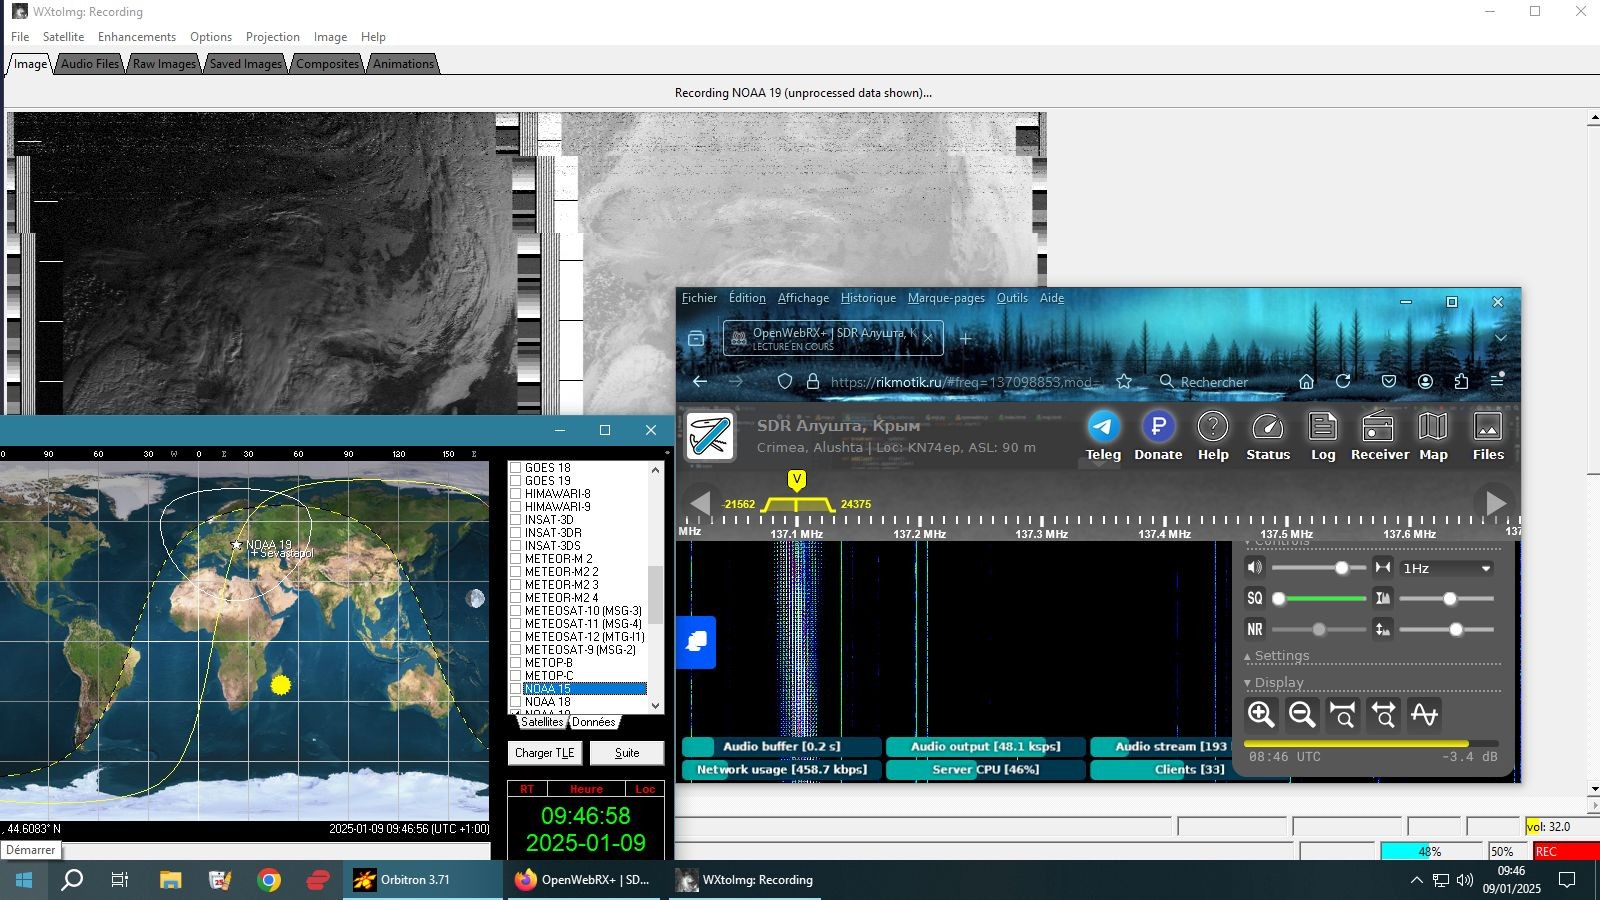Screen dimensions: 1600x900
Task: Switch to the Composites tab
Action: 327,64
